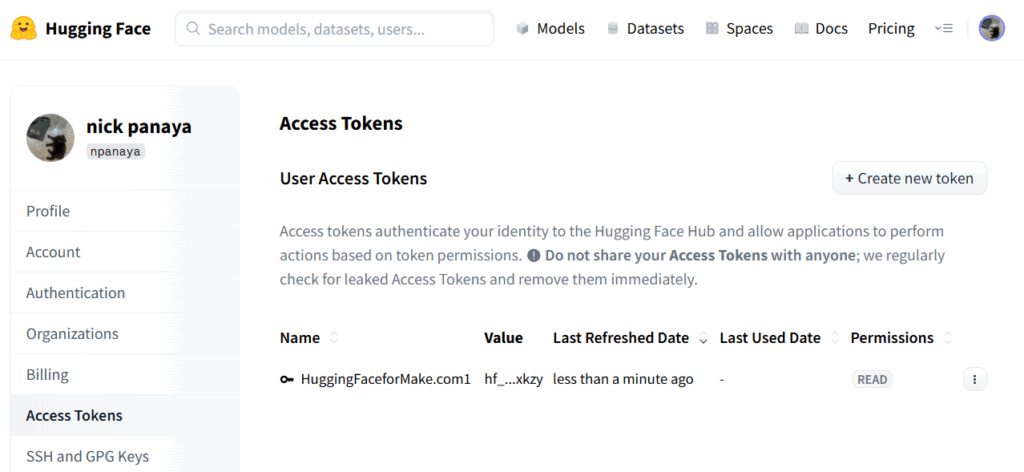Go to SSH and GPG Keys settings

pos(87,456)
